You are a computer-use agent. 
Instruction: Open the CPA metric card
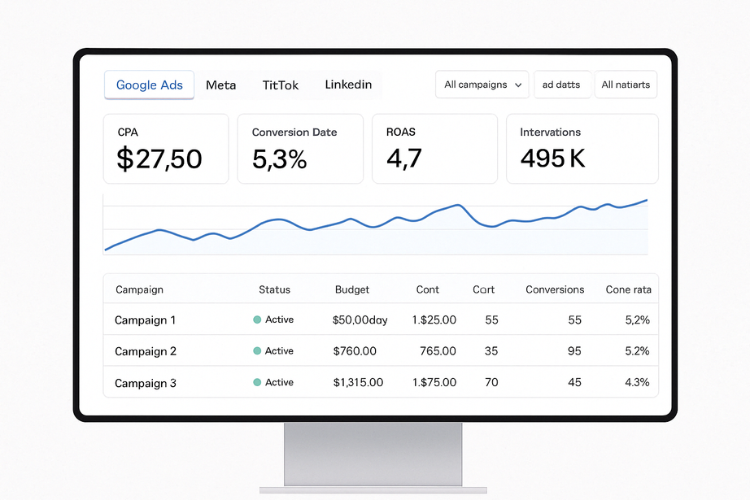pos(166,149)
